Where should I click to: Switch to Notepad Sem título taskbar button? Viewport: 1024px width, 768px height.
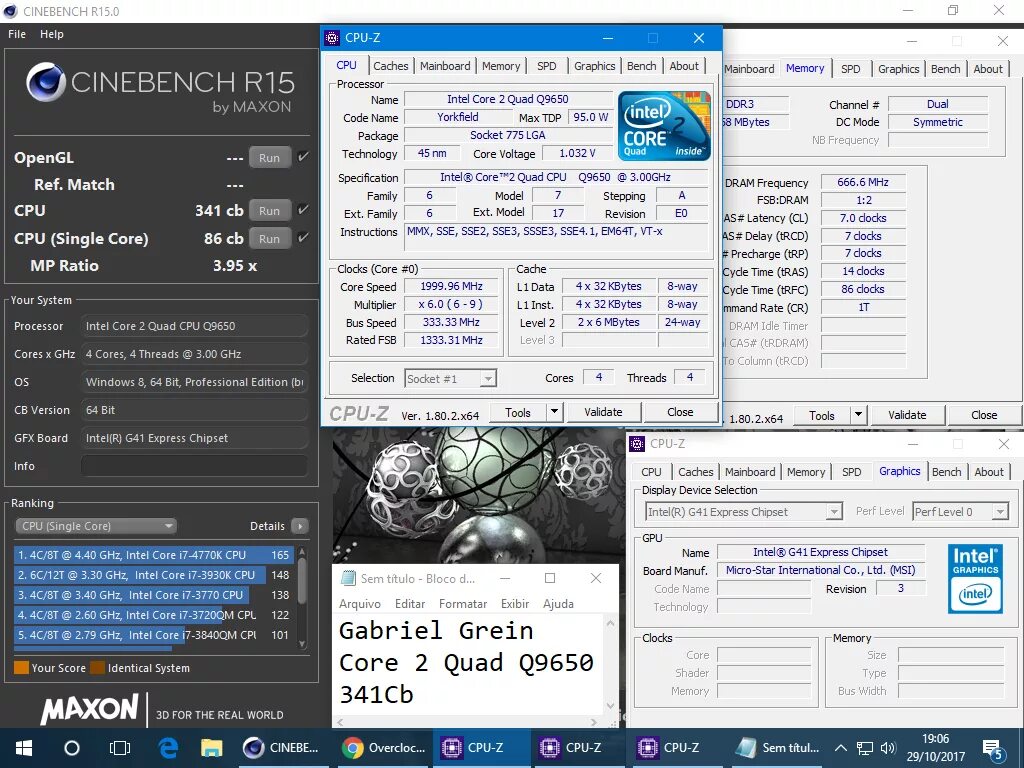point(777,748)
